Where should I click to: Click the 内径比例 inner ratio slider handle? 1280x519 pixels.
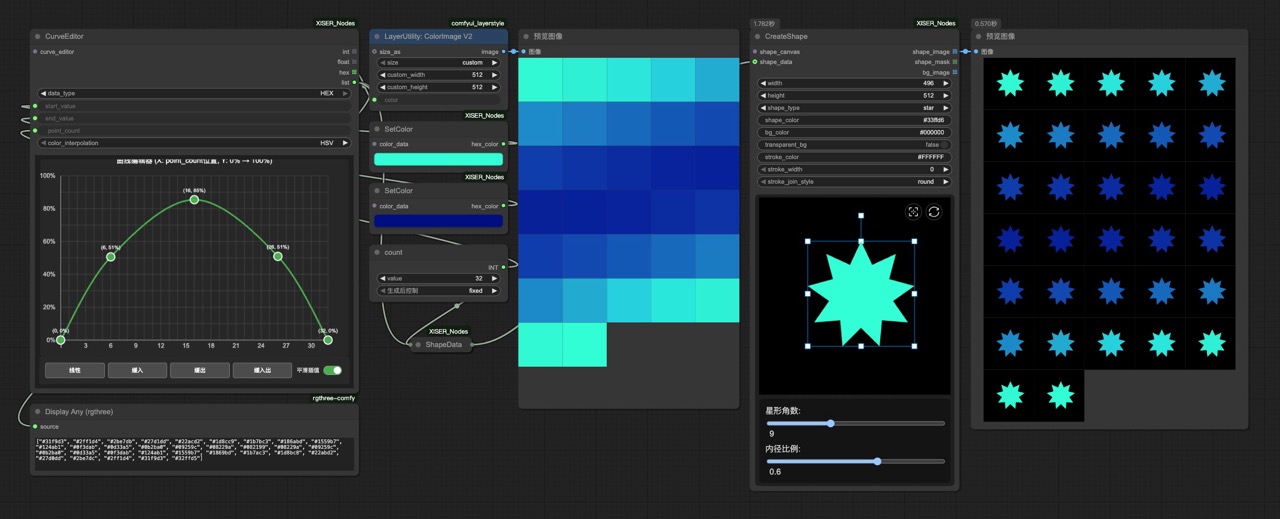pos(877,461)
